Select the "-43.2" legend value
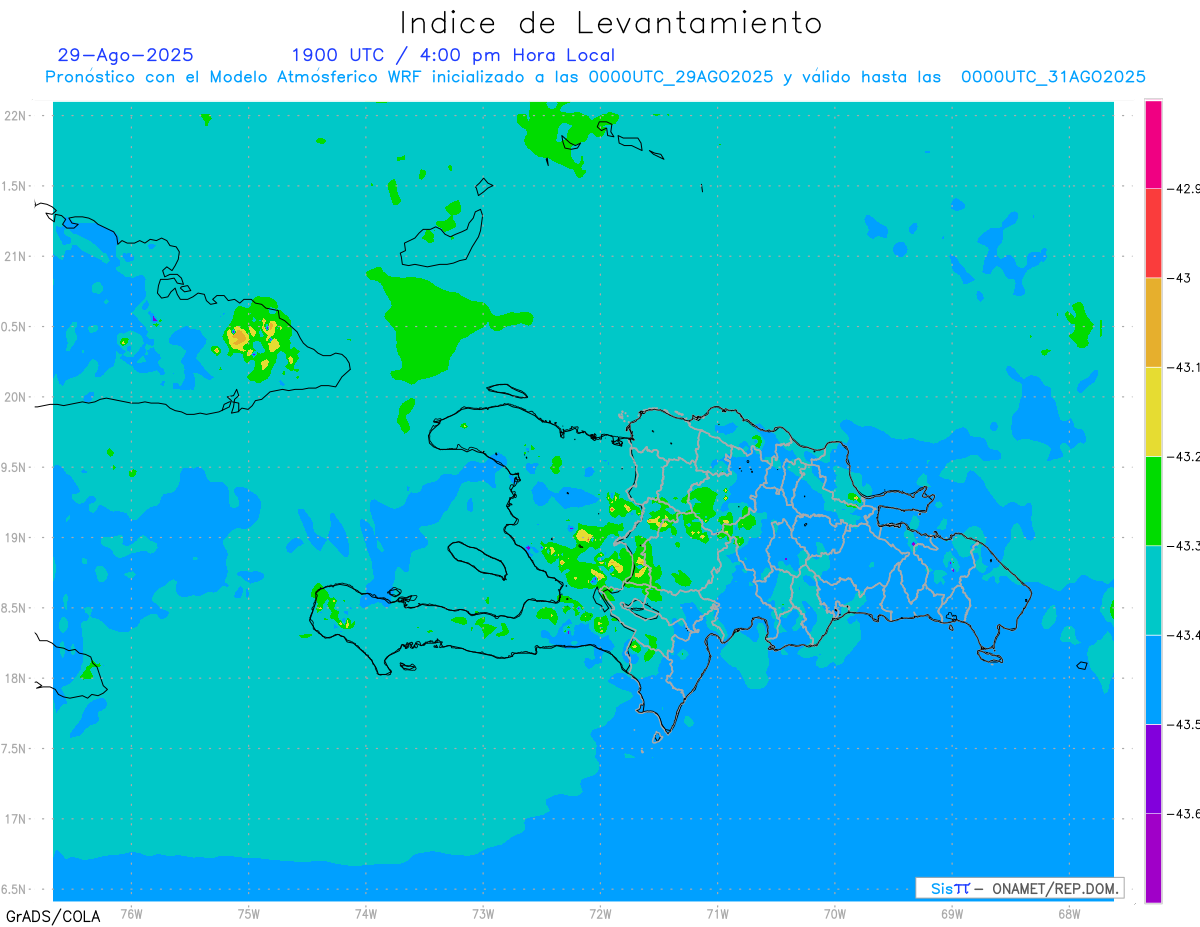Viewport: 1200px width, 927px height. (1184, 456)
